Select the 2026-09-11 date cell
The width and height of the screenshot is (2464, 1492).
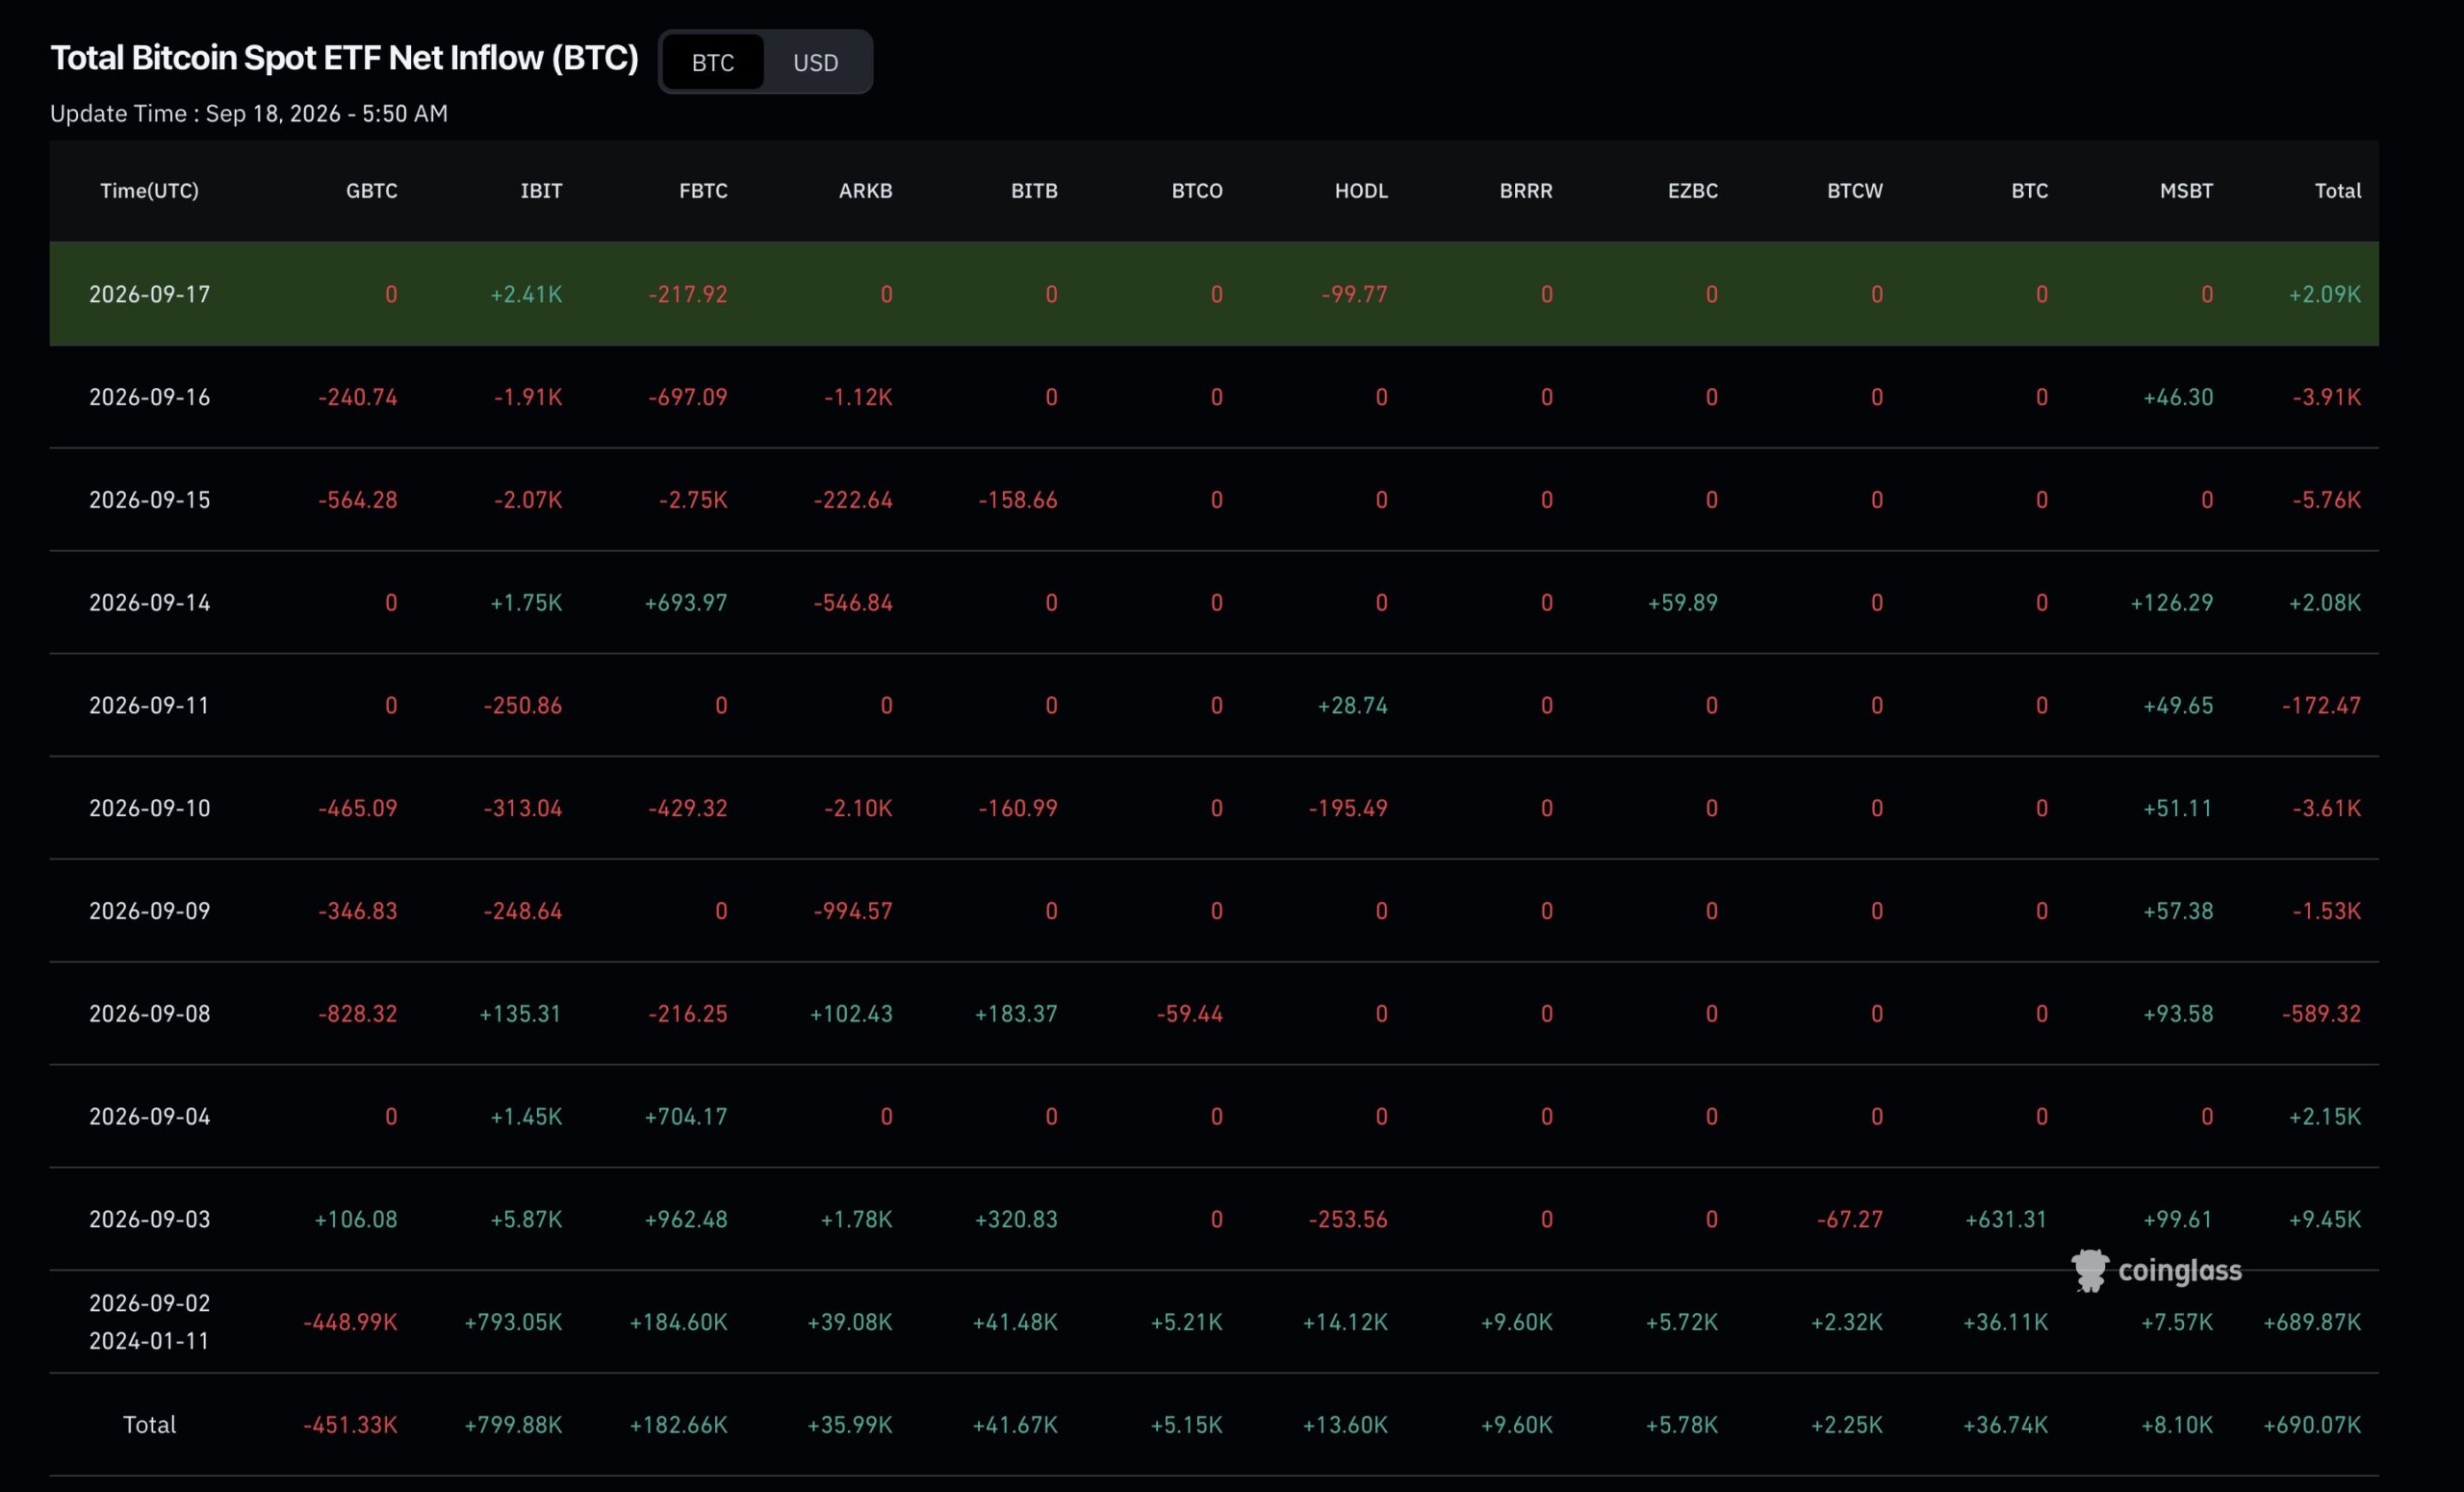(x=149, y=705)
